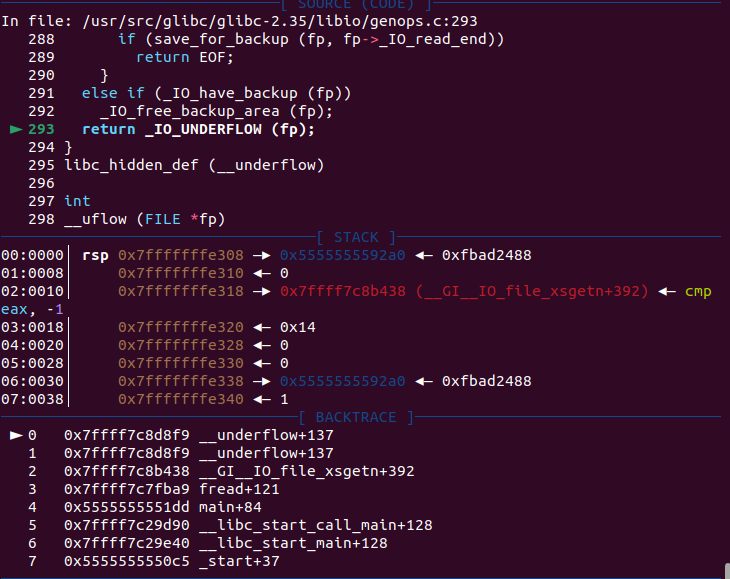
Task: Click libc_hidden_def (__underflow) on line 295
Action: coord(194,165)
